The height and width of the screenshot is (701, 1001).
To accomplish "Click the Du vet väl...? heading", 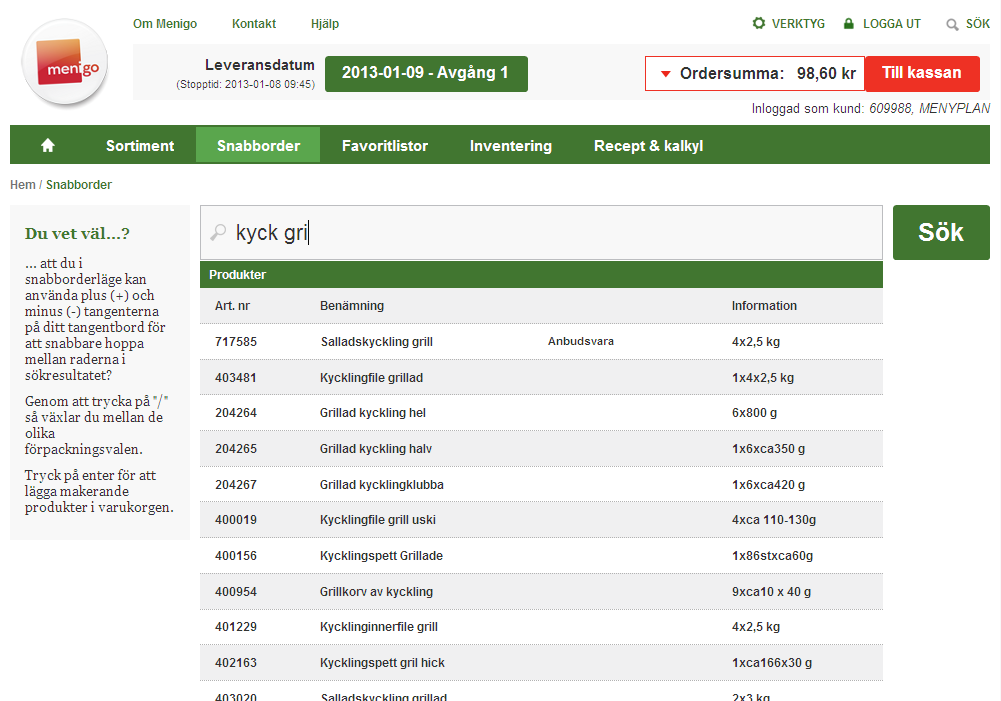I will coord(77,234).
